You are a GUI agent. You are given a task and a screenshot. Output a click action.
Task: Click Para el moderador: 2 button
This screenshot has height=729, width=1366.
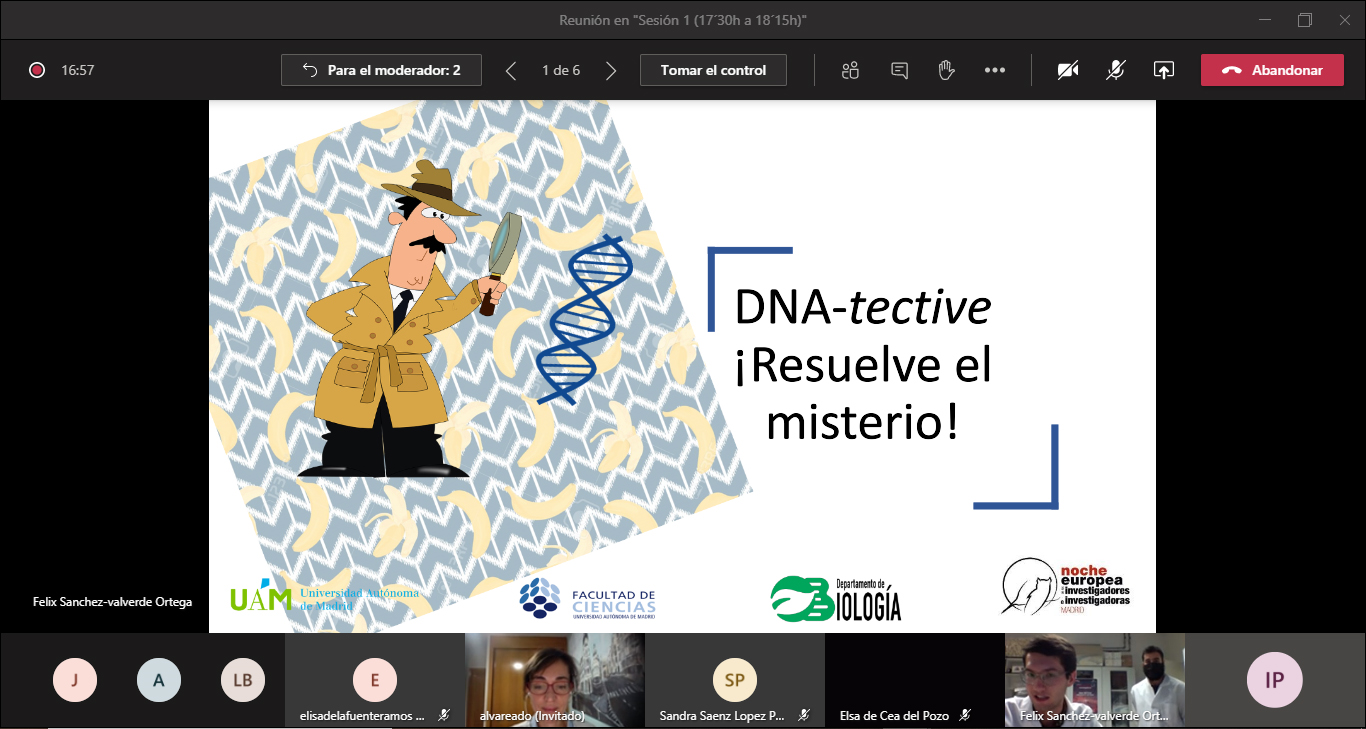coord(381,70)
